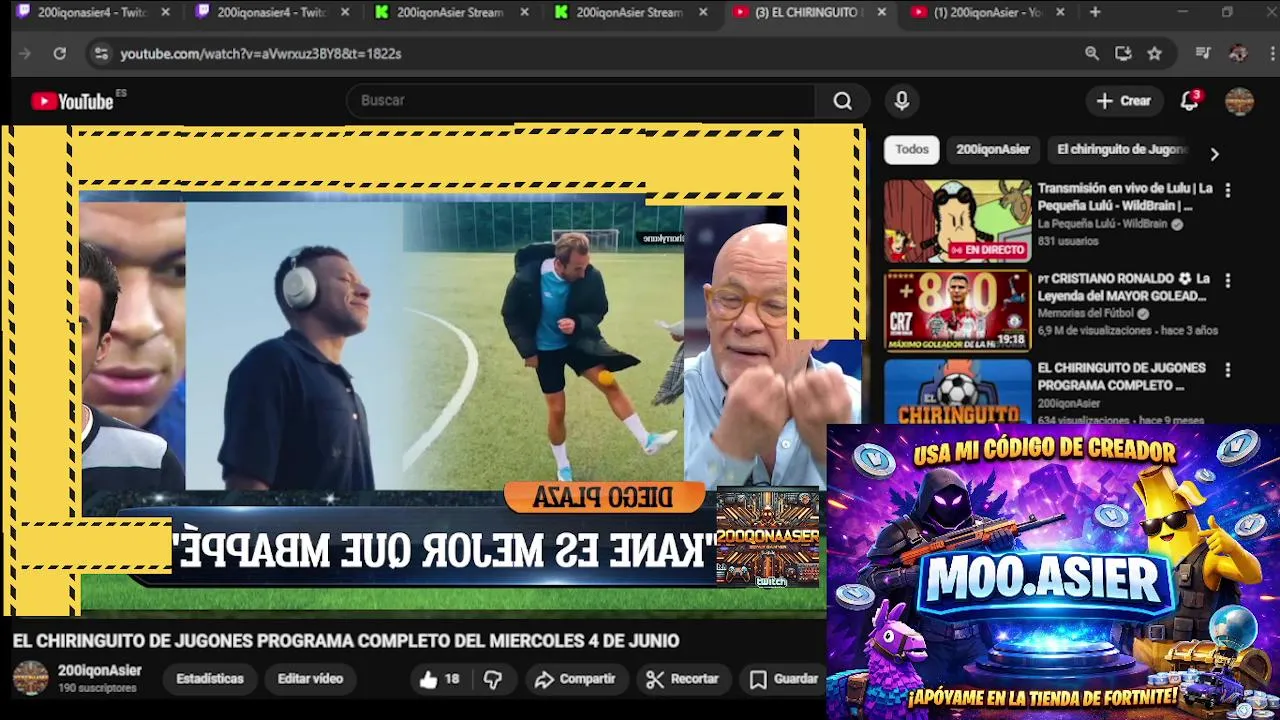Click Editar vídeo button
This screenshot has height=720, width=1280.
pyautogui.click(x=310, y=679)
